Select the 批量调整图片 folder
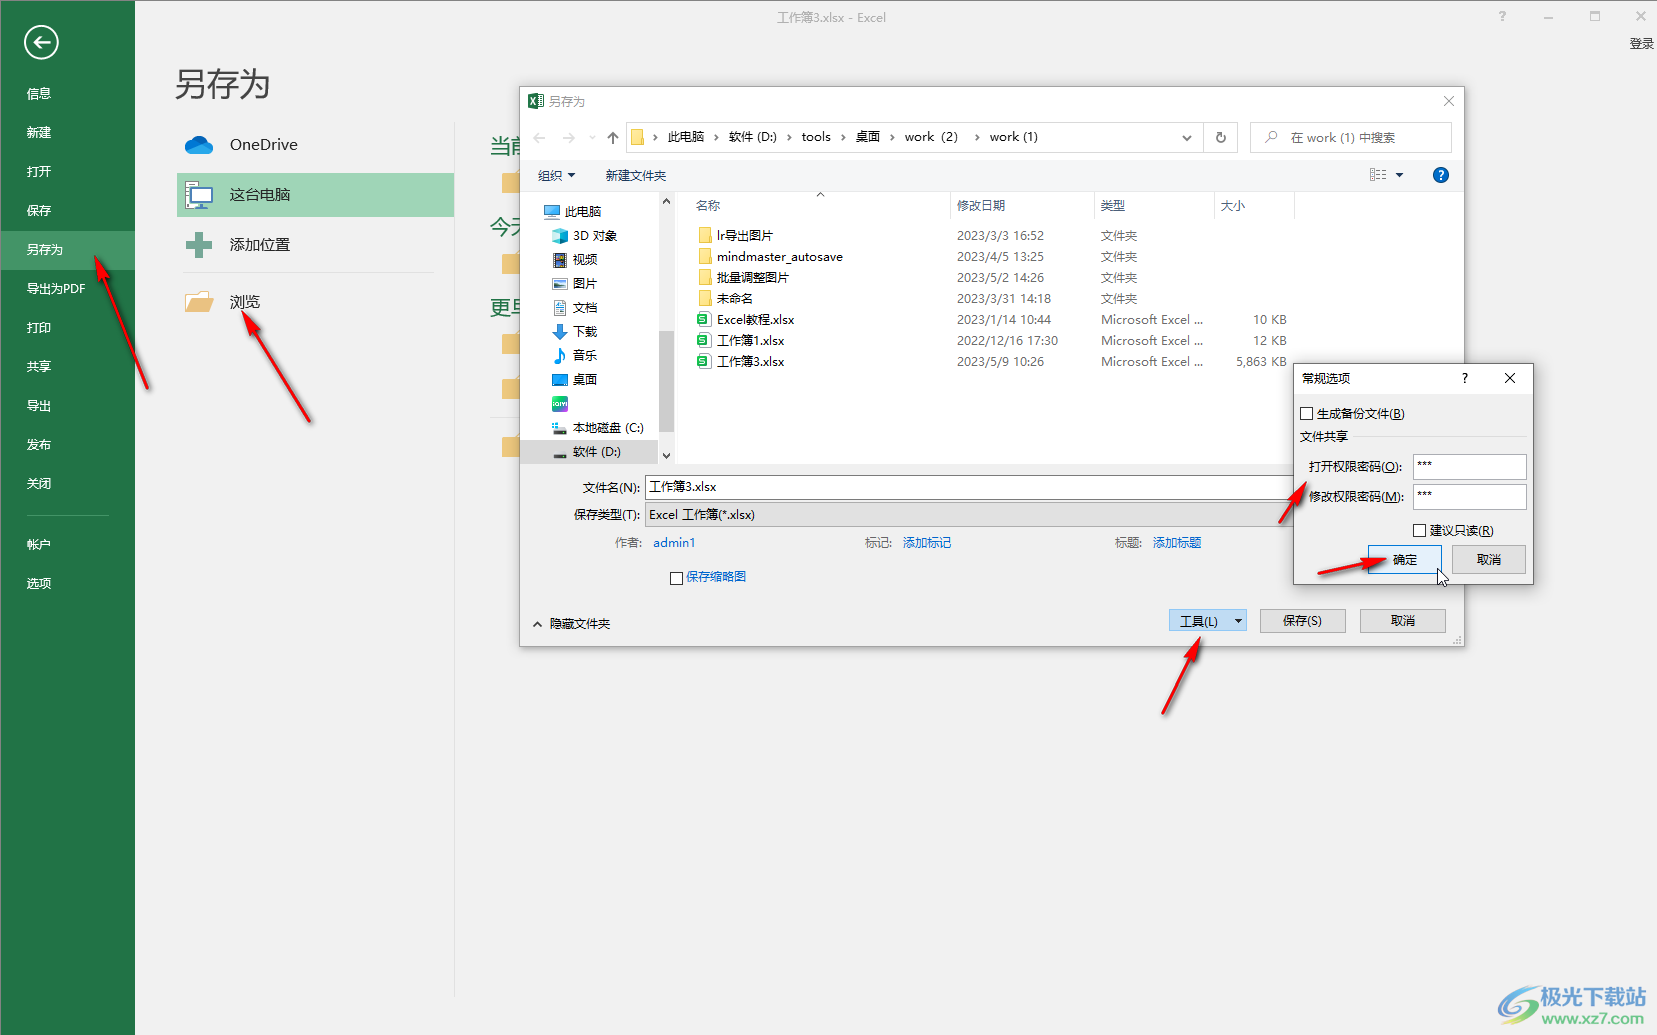This screenshot has height=1035, width=1657. pos(743,278)
